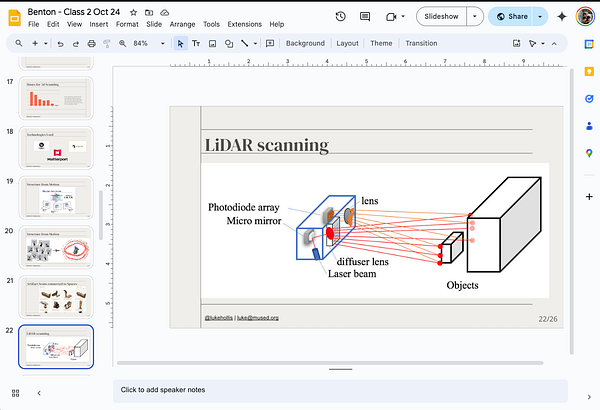This screenshot has height=410, width=600.
Task: Expand Share options dropdown arrow
Action: tap(541, 16)
